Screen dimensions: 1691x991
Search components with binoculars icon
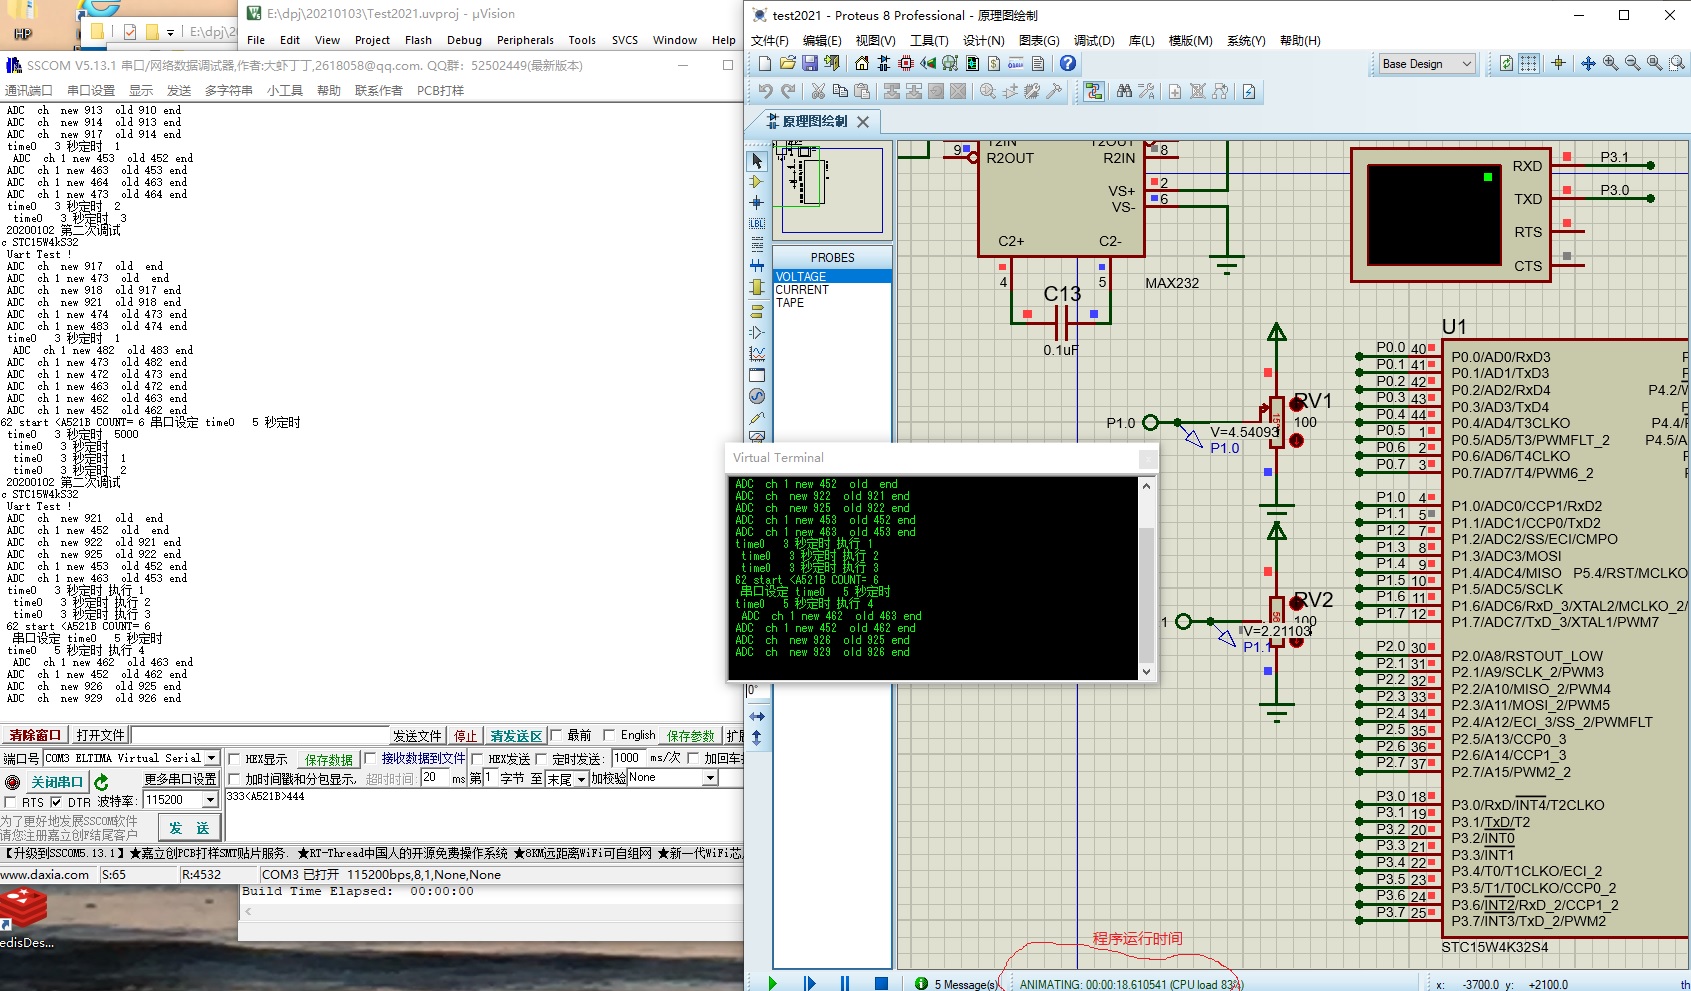(1124, 91)
